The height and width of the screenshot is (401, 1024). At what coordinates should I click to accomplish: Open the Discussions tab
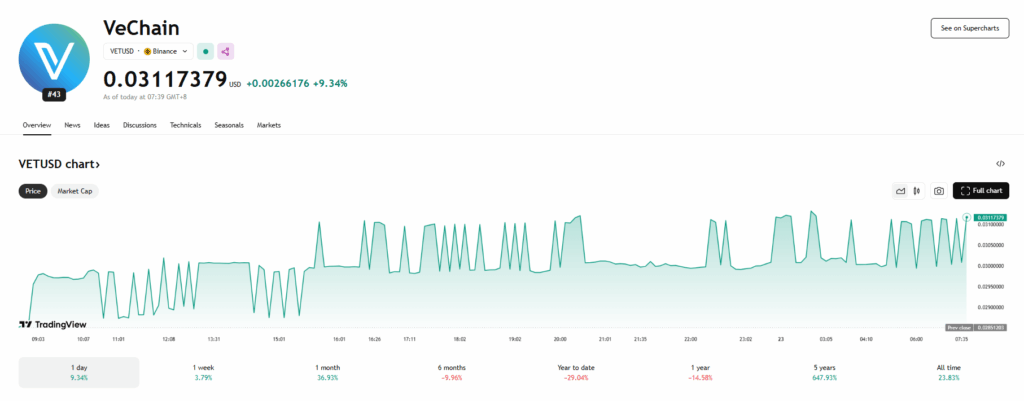coord(140,125)
